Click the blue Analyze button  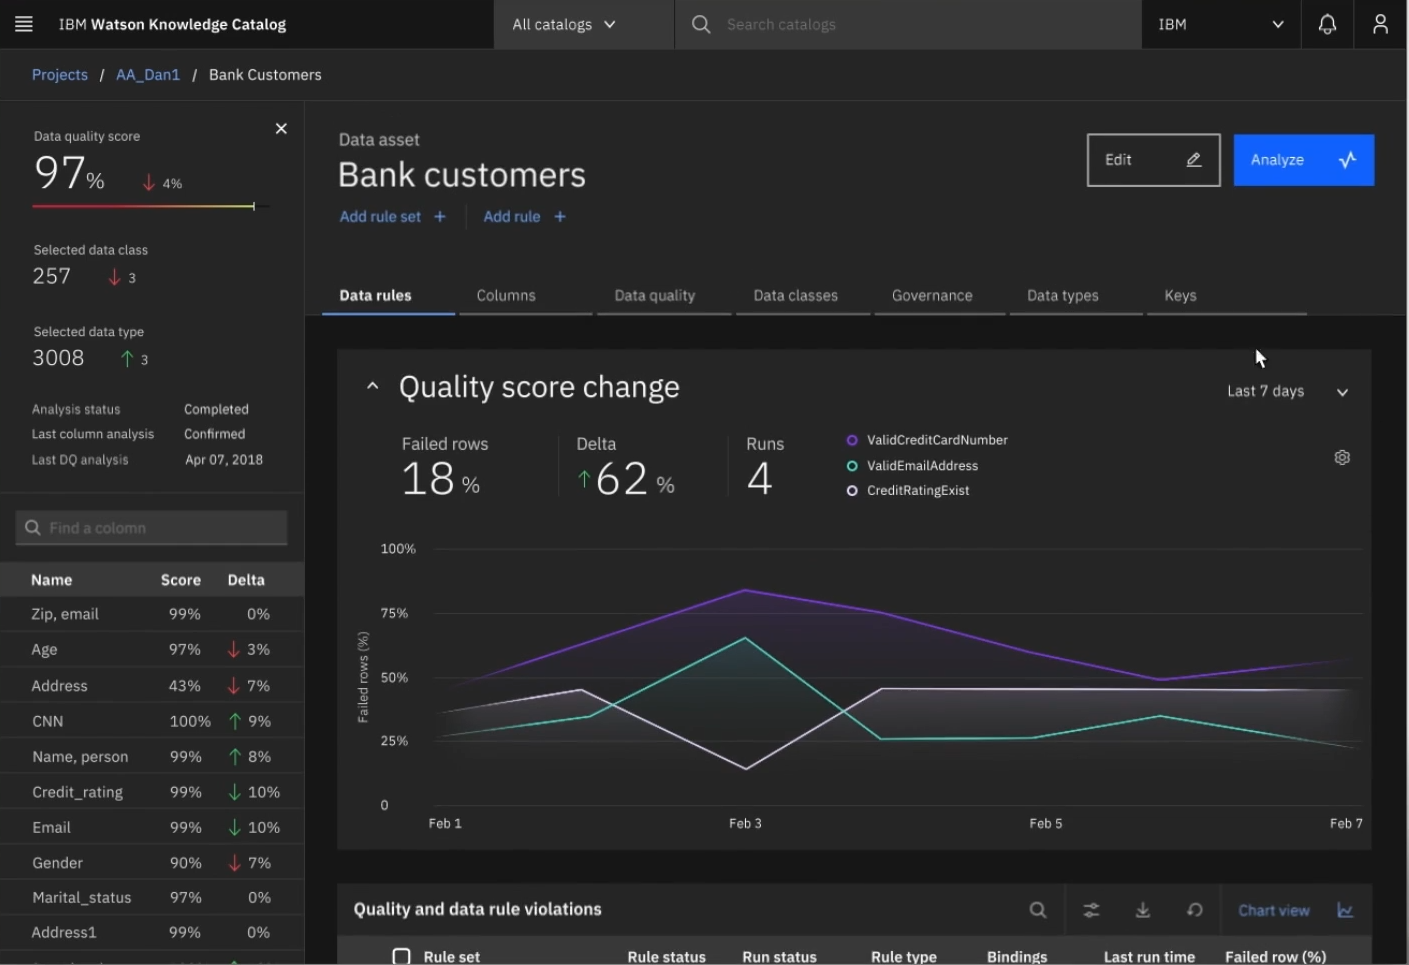tap(1303, 160)
